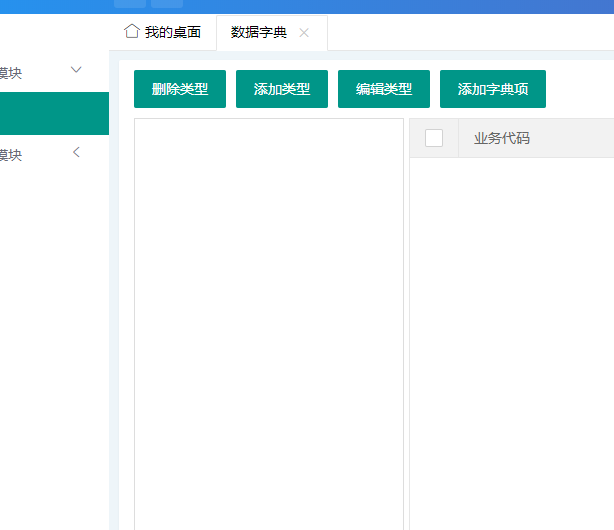Click the 业务代码 column header
Image resolution: width=614 pixels, height=530 pixels.
pyautogui.click(x=502, y=138)
